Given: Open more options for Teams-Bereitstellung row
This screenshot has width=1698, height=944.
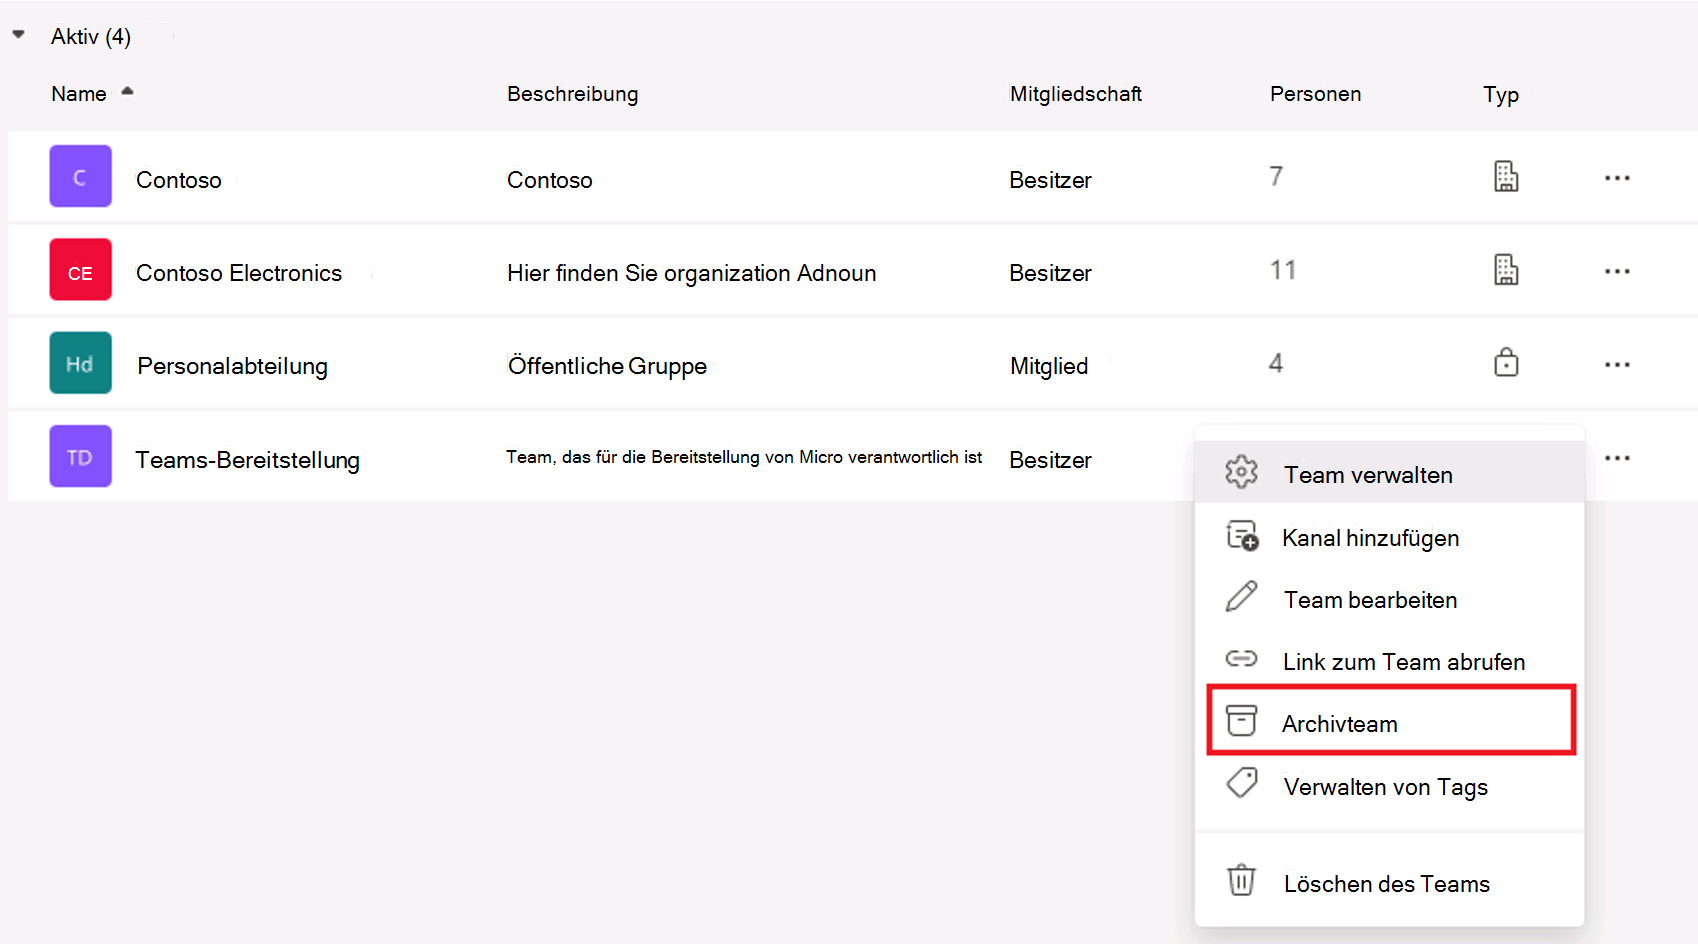Looking at the screenshot, I should [1617, 458].
